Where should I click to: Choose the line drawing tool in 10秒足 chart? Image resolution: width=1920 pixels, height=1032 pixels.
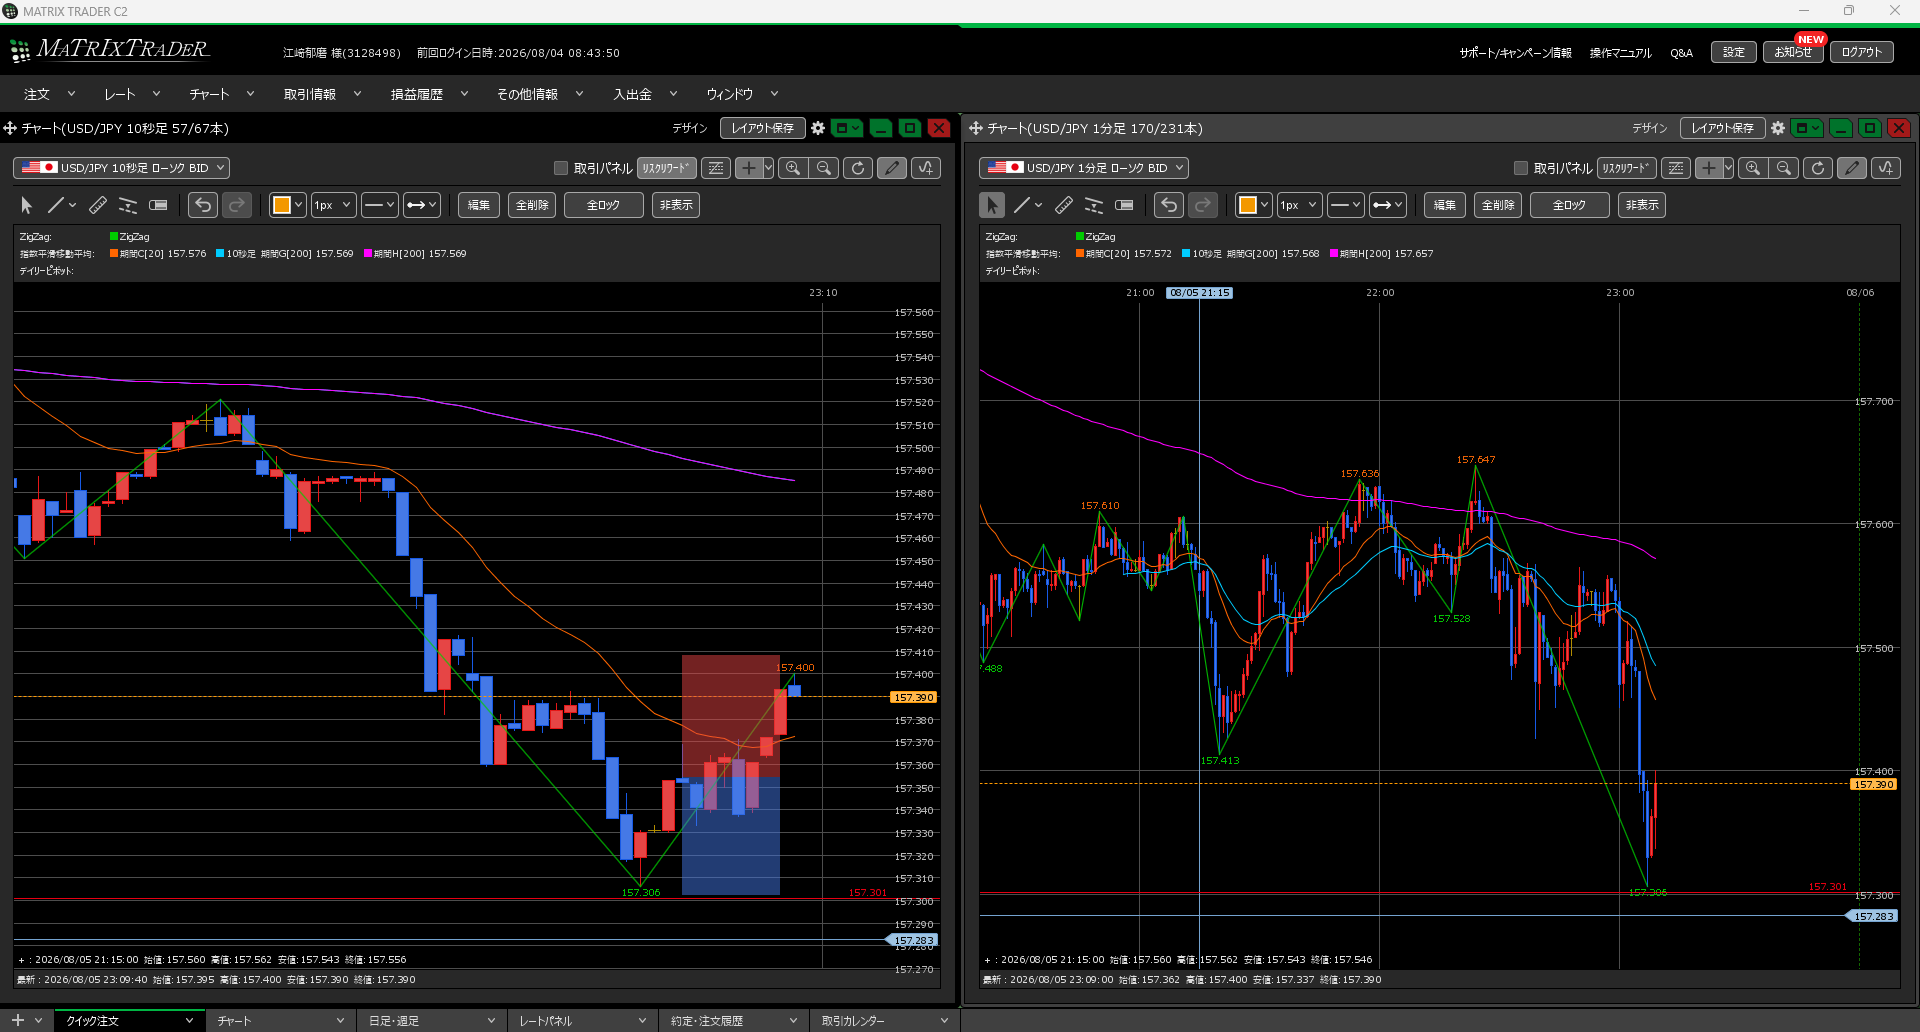[x=56, y=205]
